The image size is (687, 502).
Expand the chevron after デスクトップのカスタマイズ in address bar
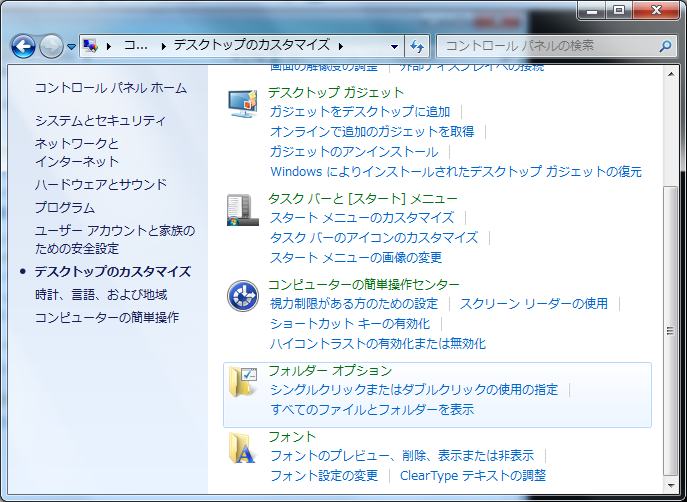pyautogui.click(x=340, y=46)
